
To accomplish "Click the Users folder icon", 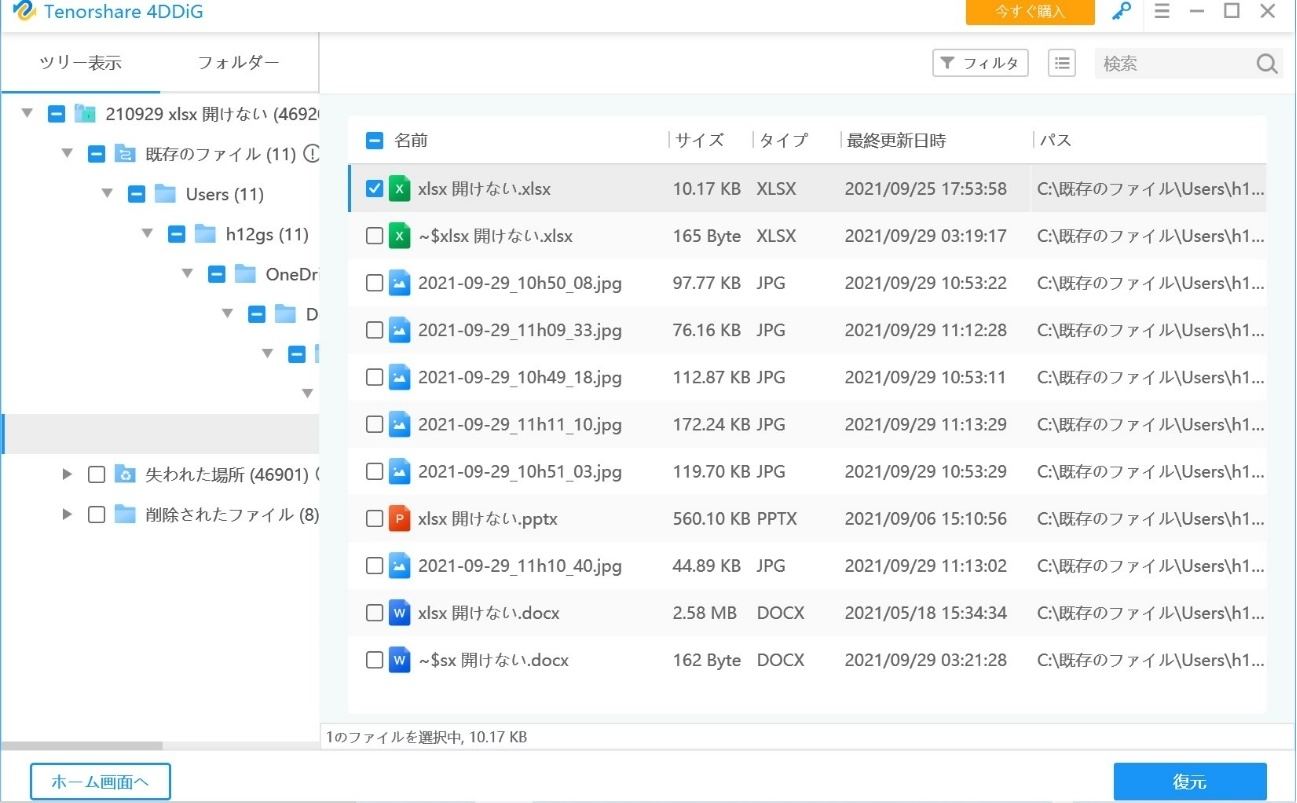I will (165, 194).
